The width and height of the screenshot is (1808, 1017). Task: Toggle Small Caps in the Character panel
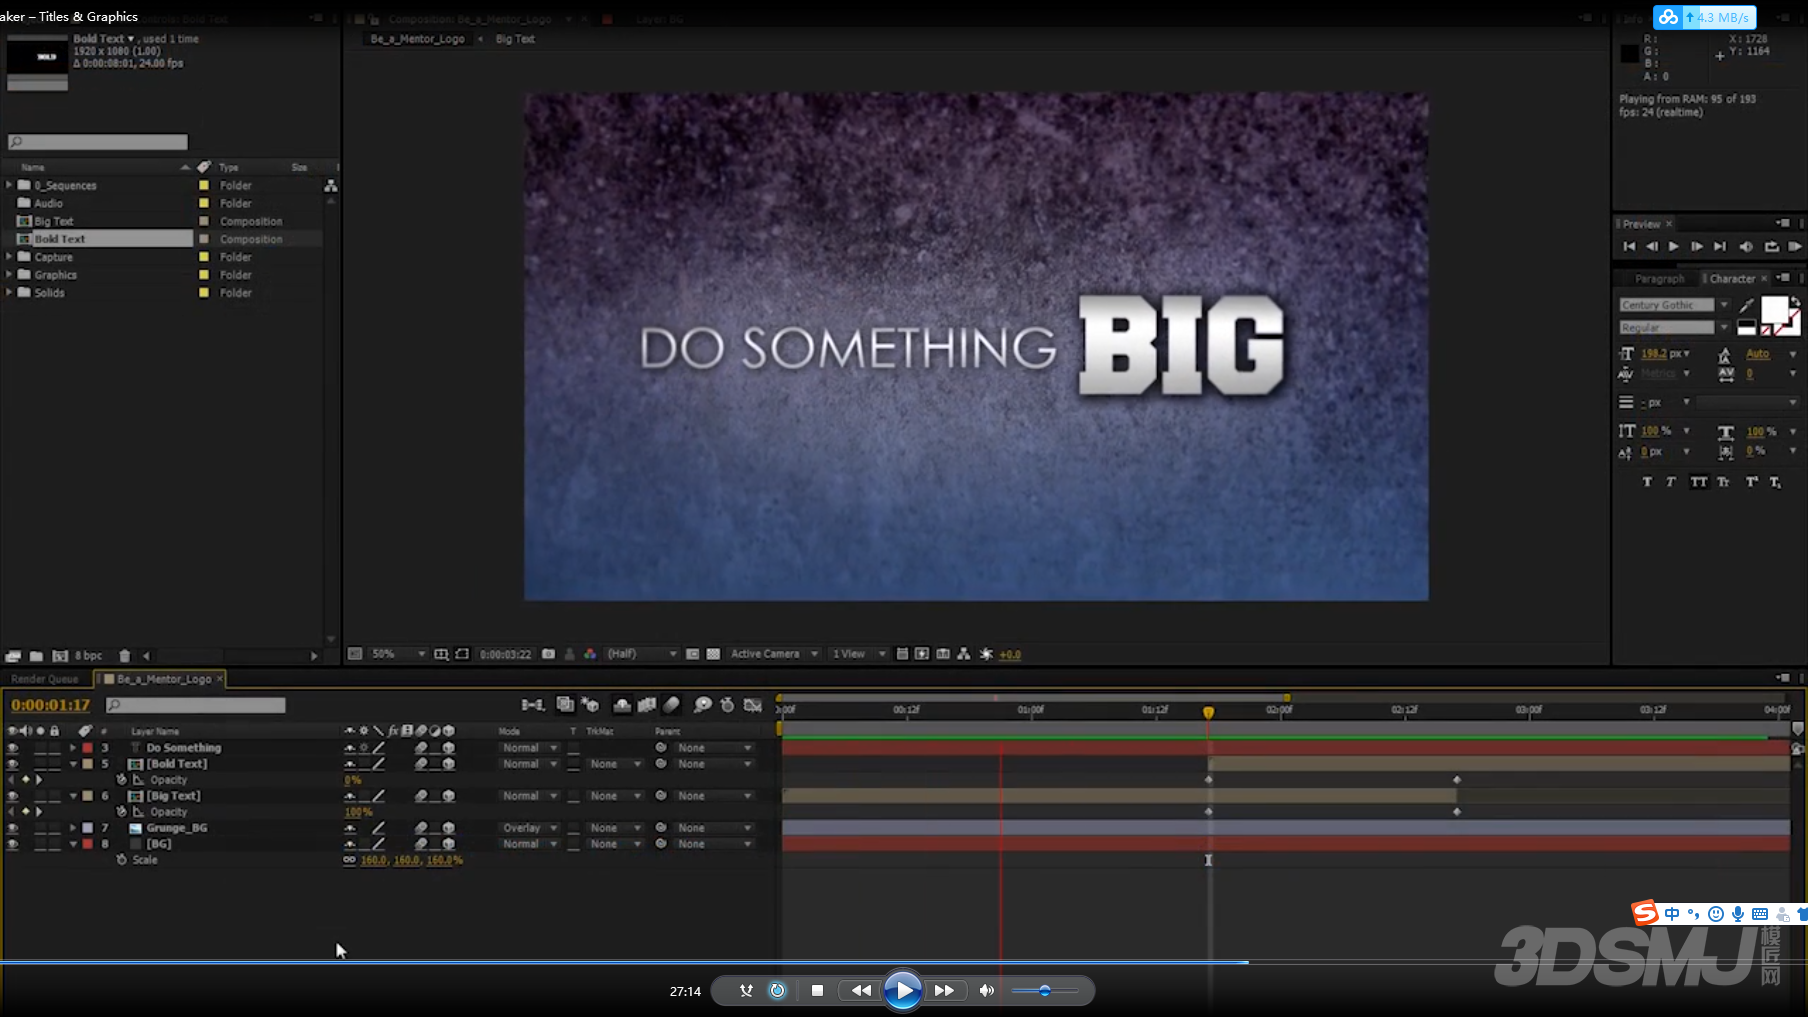1723,482
